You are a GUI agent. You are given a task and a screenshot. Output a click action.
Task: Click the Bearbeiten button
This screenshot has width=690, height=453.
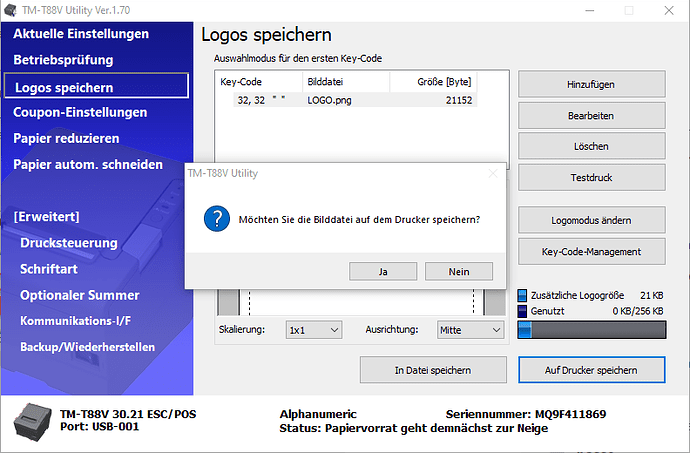[591, 116]
